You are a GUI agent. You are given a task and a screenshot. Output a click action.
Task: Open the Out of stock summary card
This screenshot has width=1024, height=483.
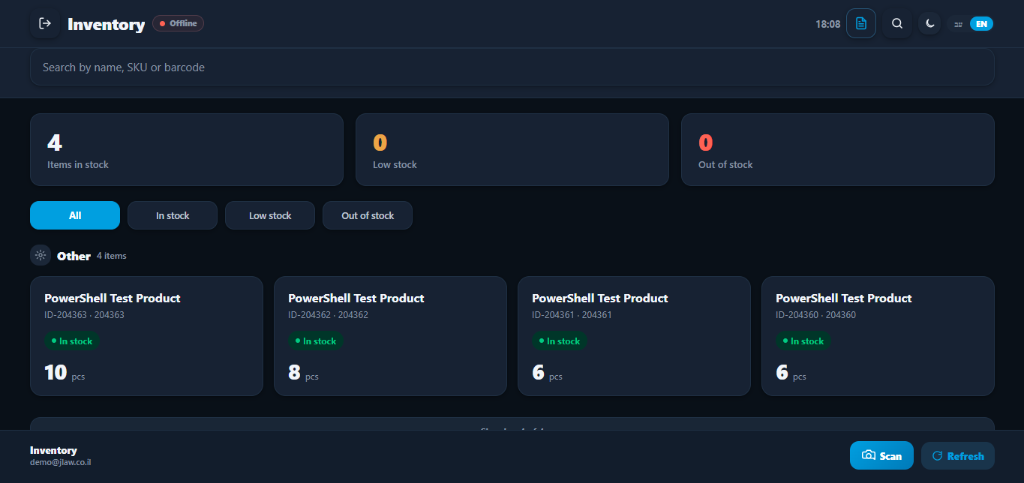pos(838,149)
